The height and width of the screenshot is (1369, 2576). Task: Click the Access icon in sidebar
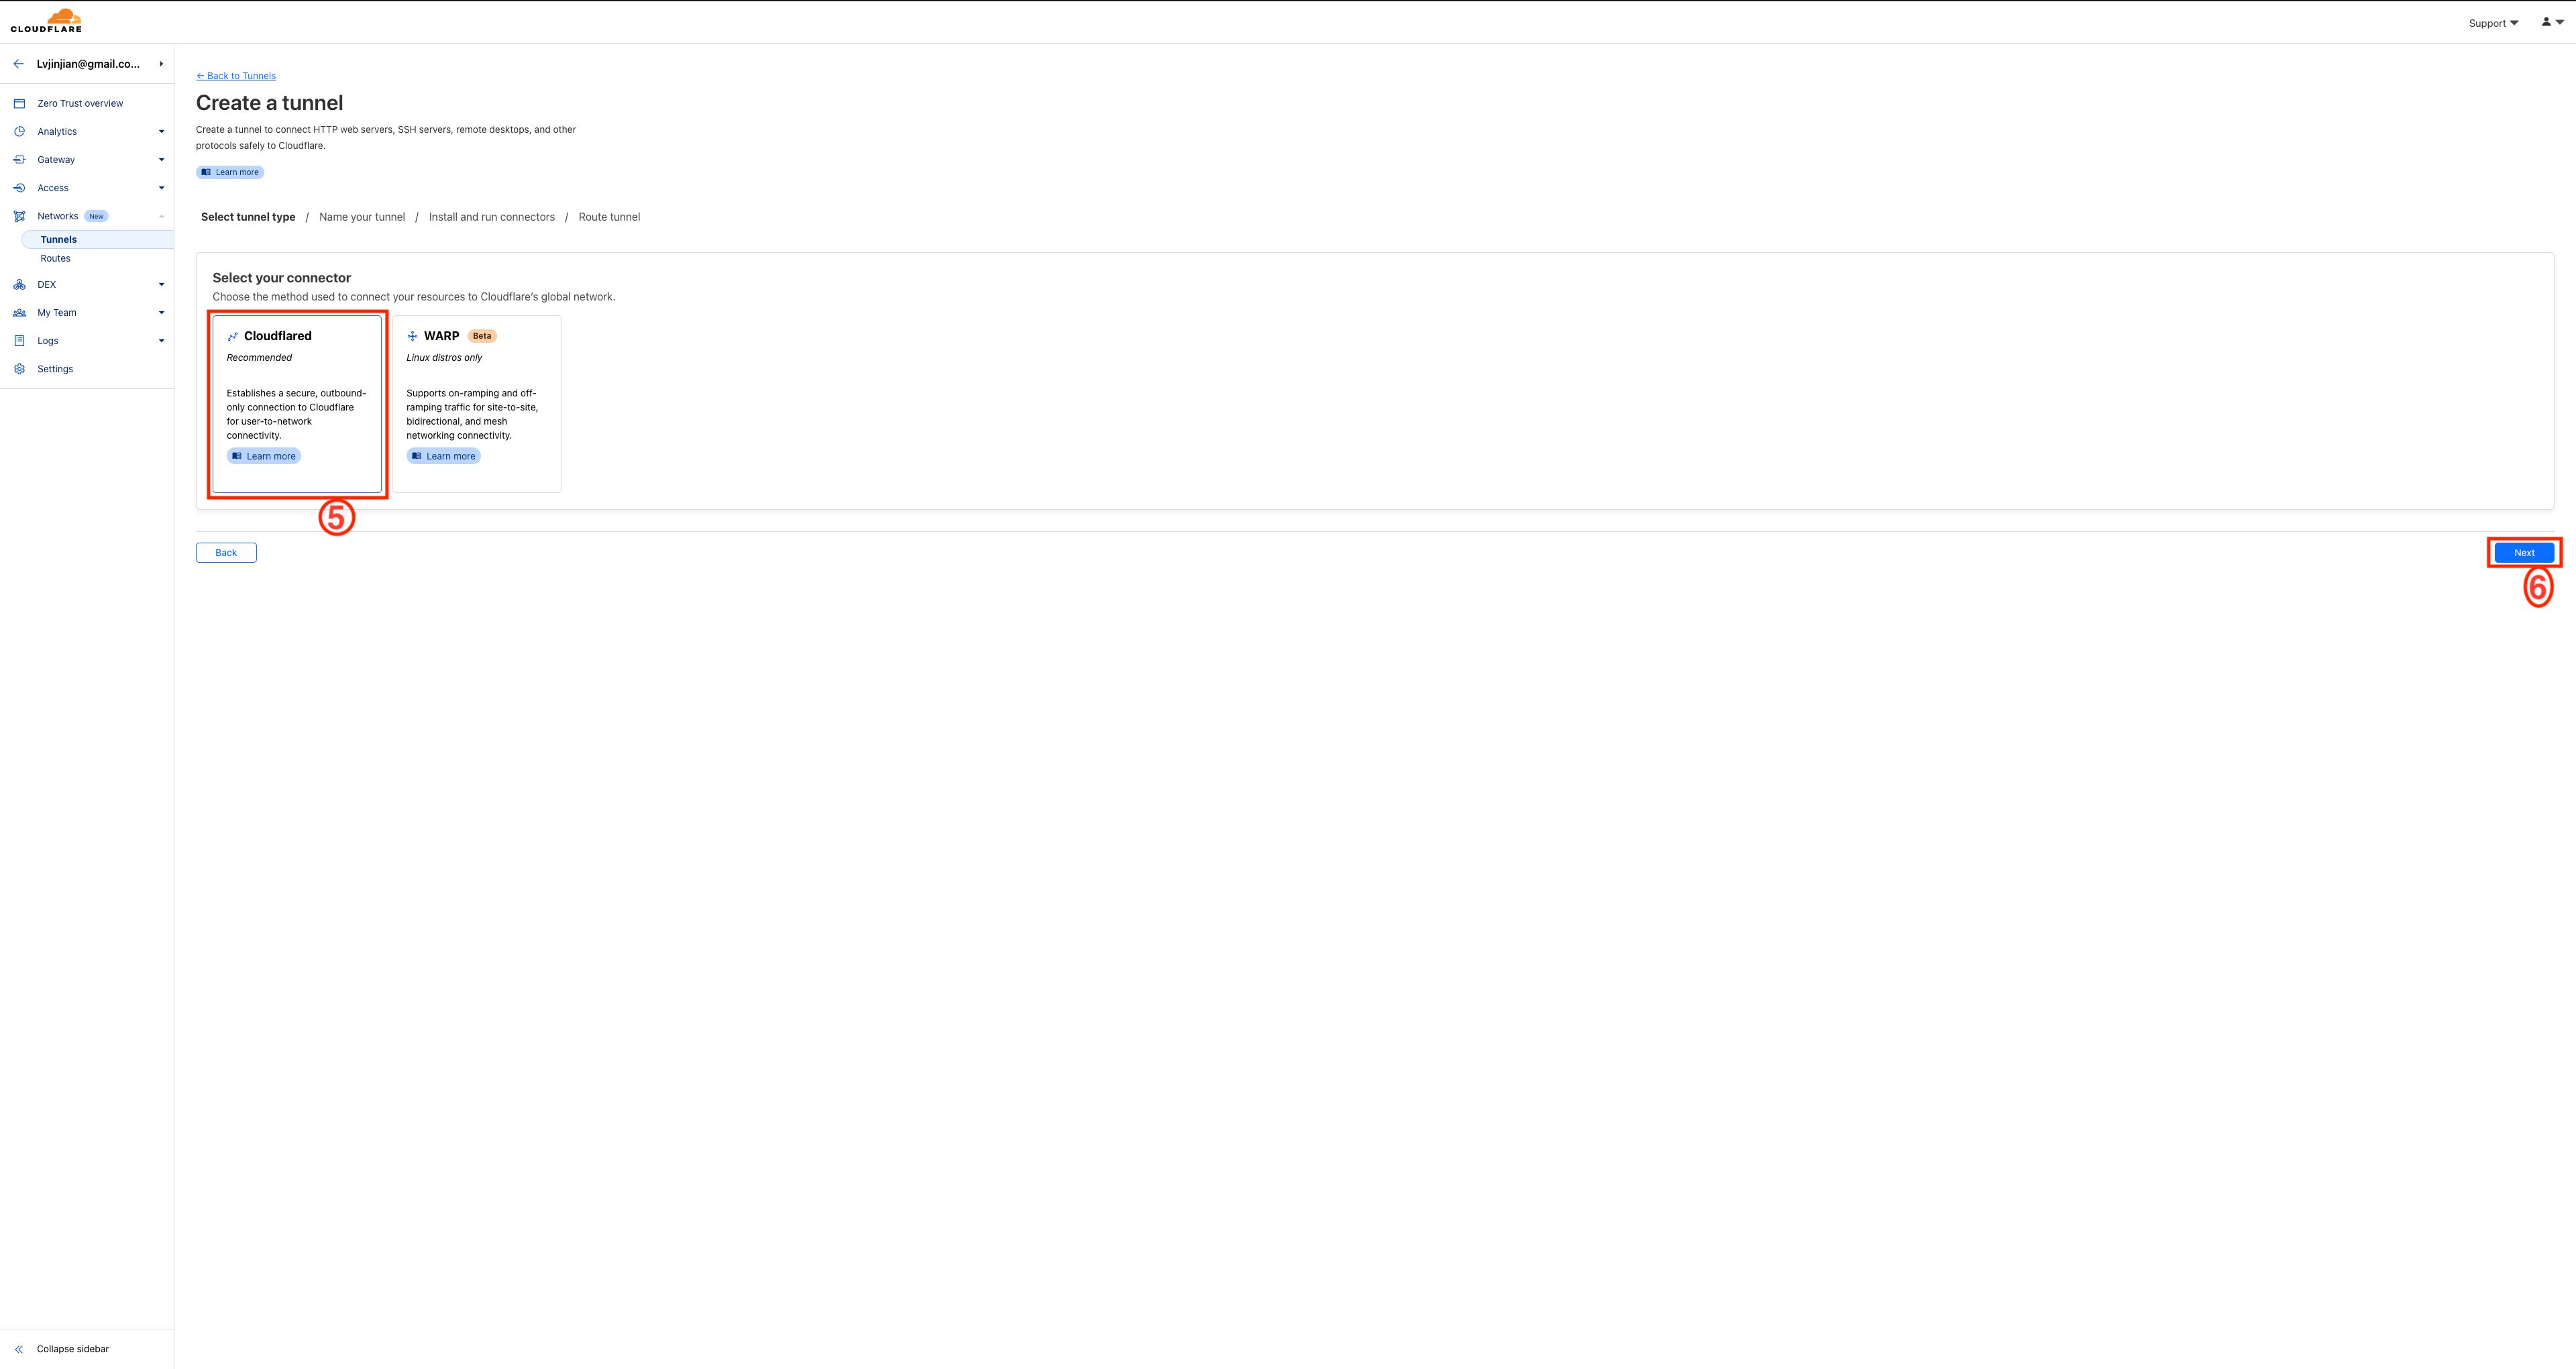click(x=19, y=188)
